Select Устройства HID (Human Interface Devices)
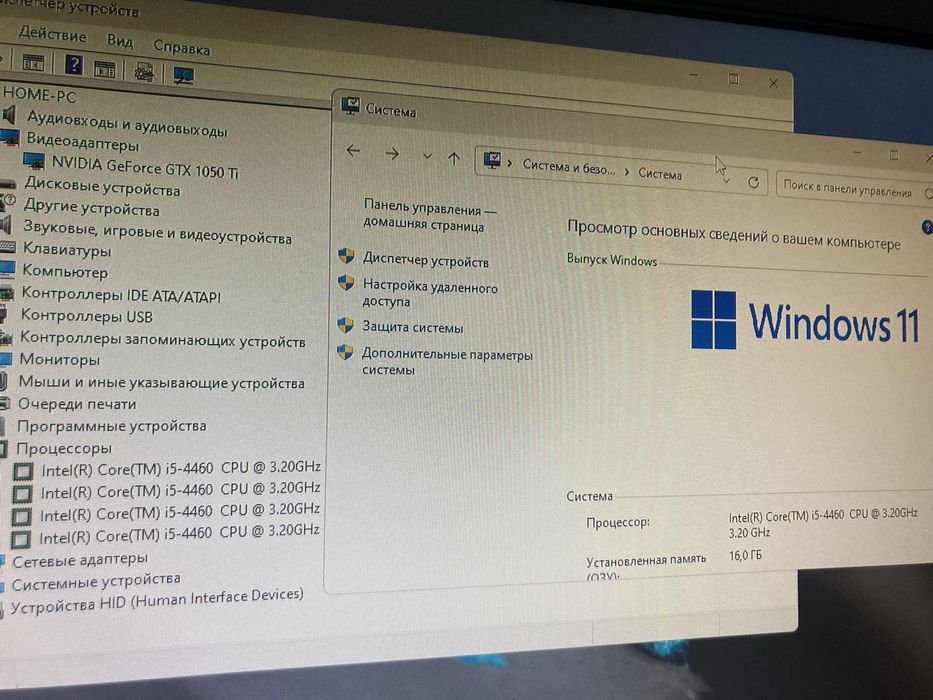 click(157, 601)
